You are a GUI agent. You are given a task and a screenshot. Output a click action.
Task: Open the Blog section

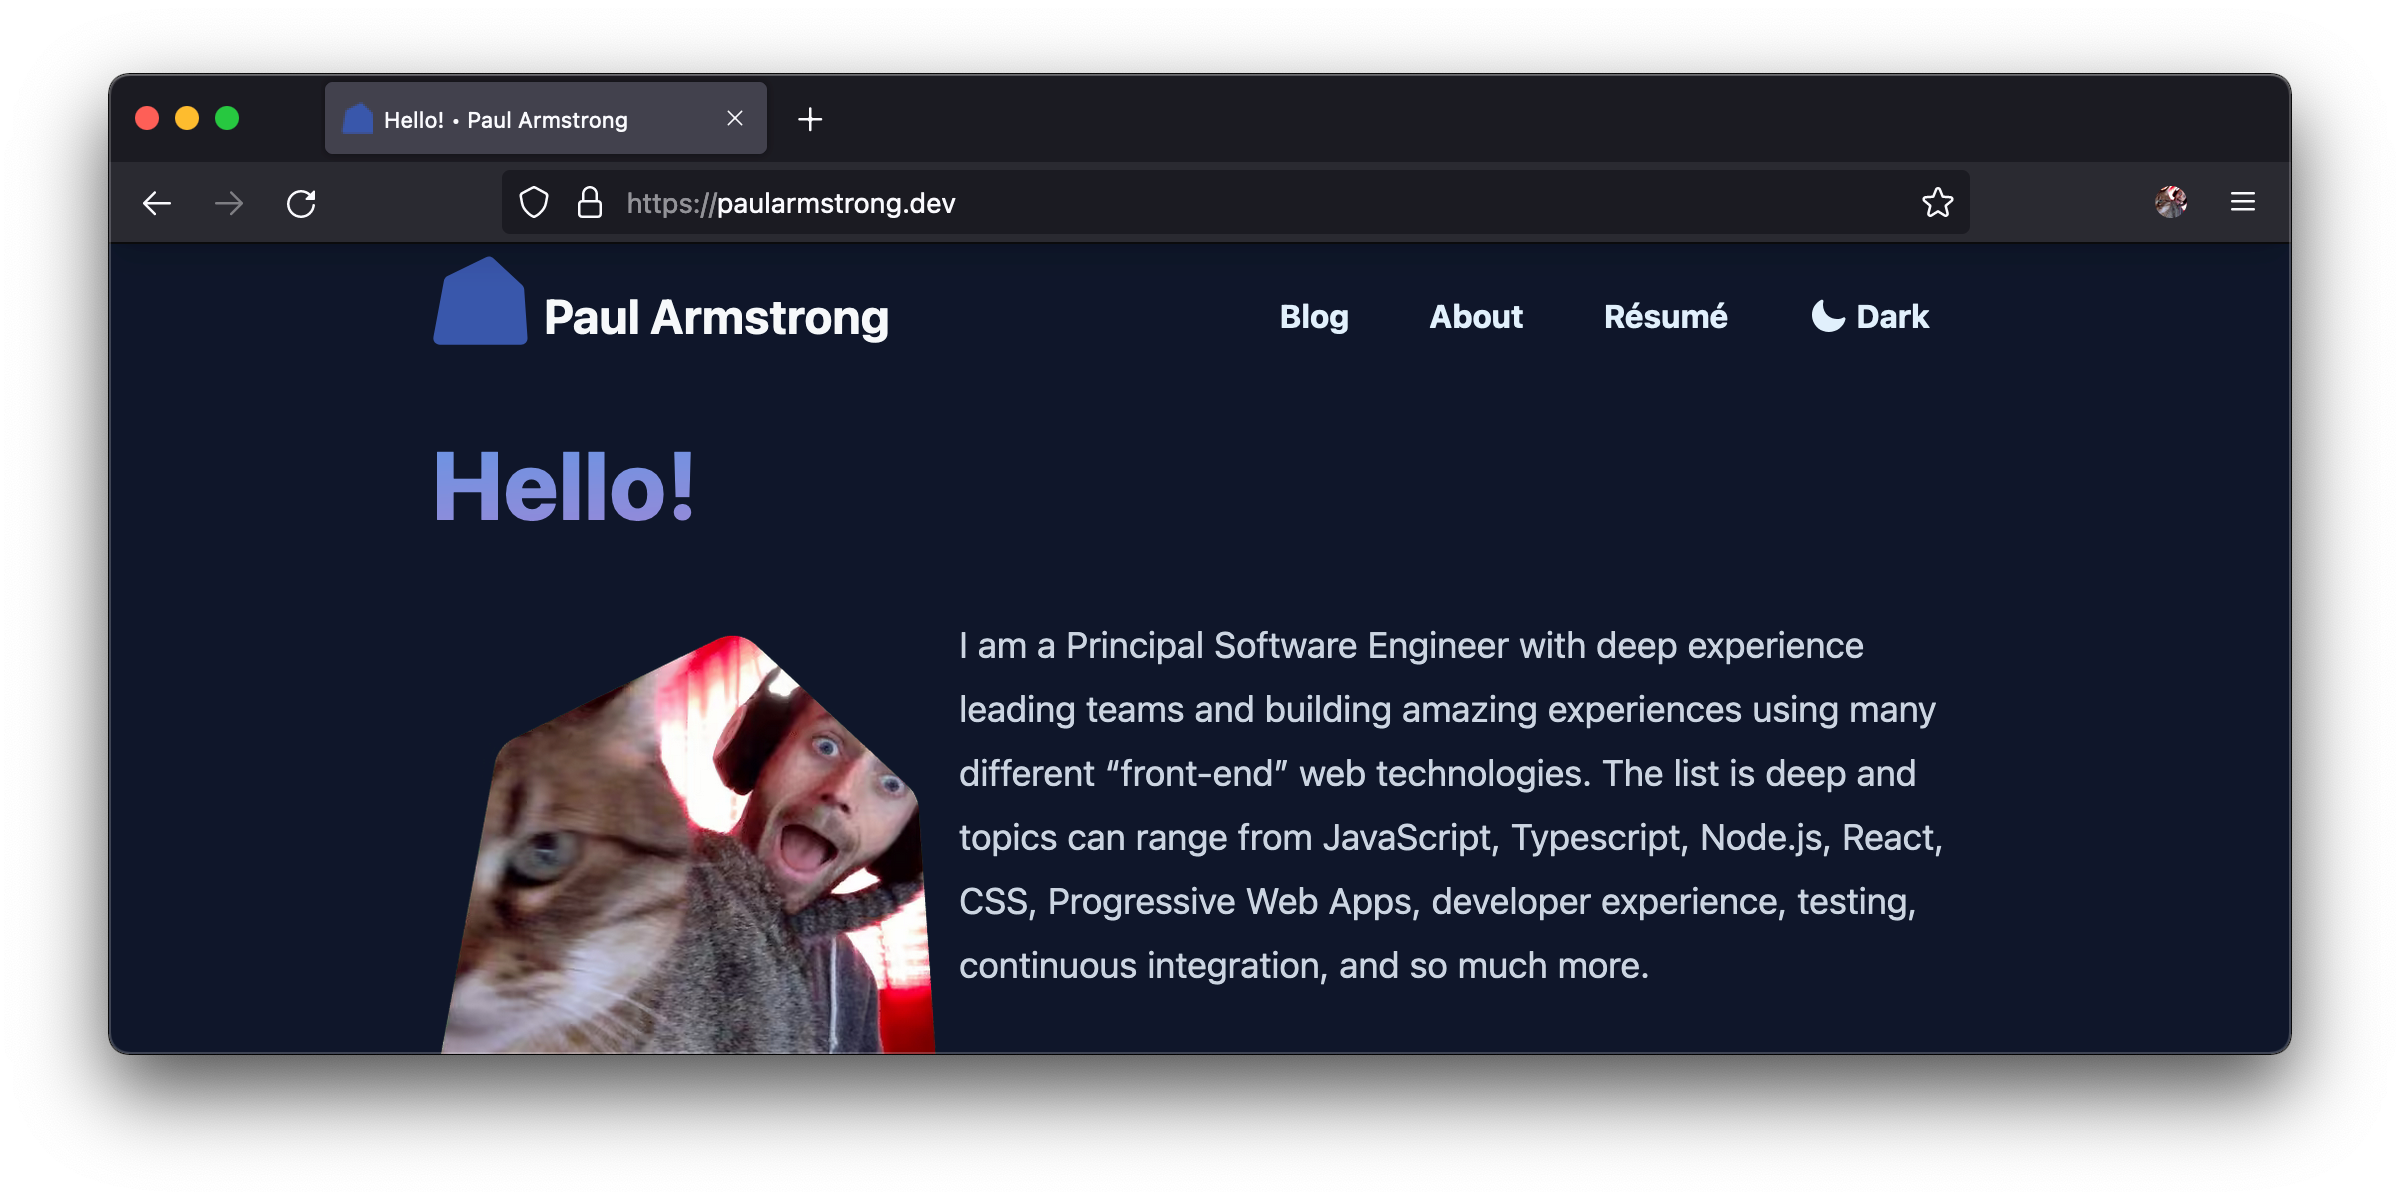pos(1314,316)
